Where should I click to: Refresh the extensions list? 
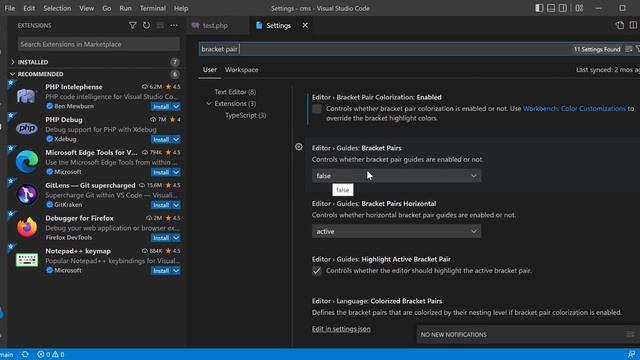[x=146, y=25]
